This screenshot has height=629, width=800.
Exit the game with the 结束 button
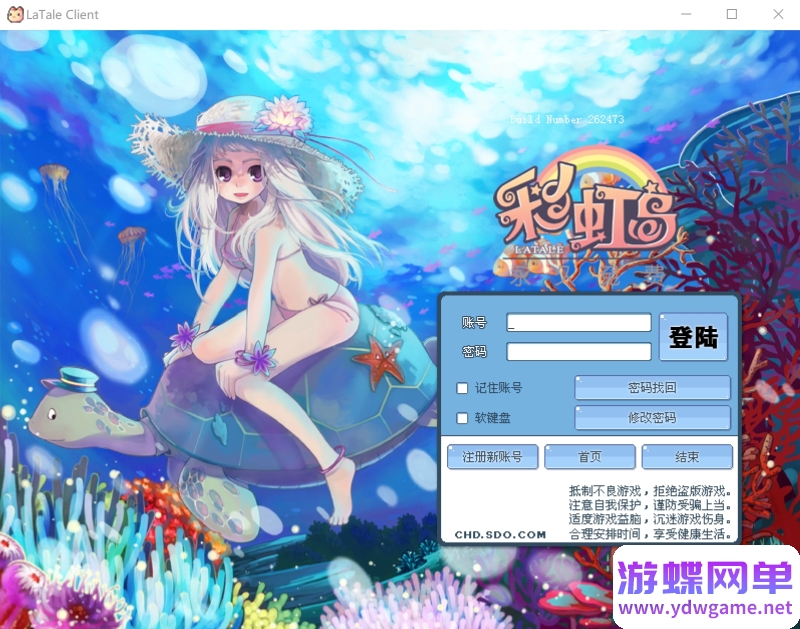687,457
